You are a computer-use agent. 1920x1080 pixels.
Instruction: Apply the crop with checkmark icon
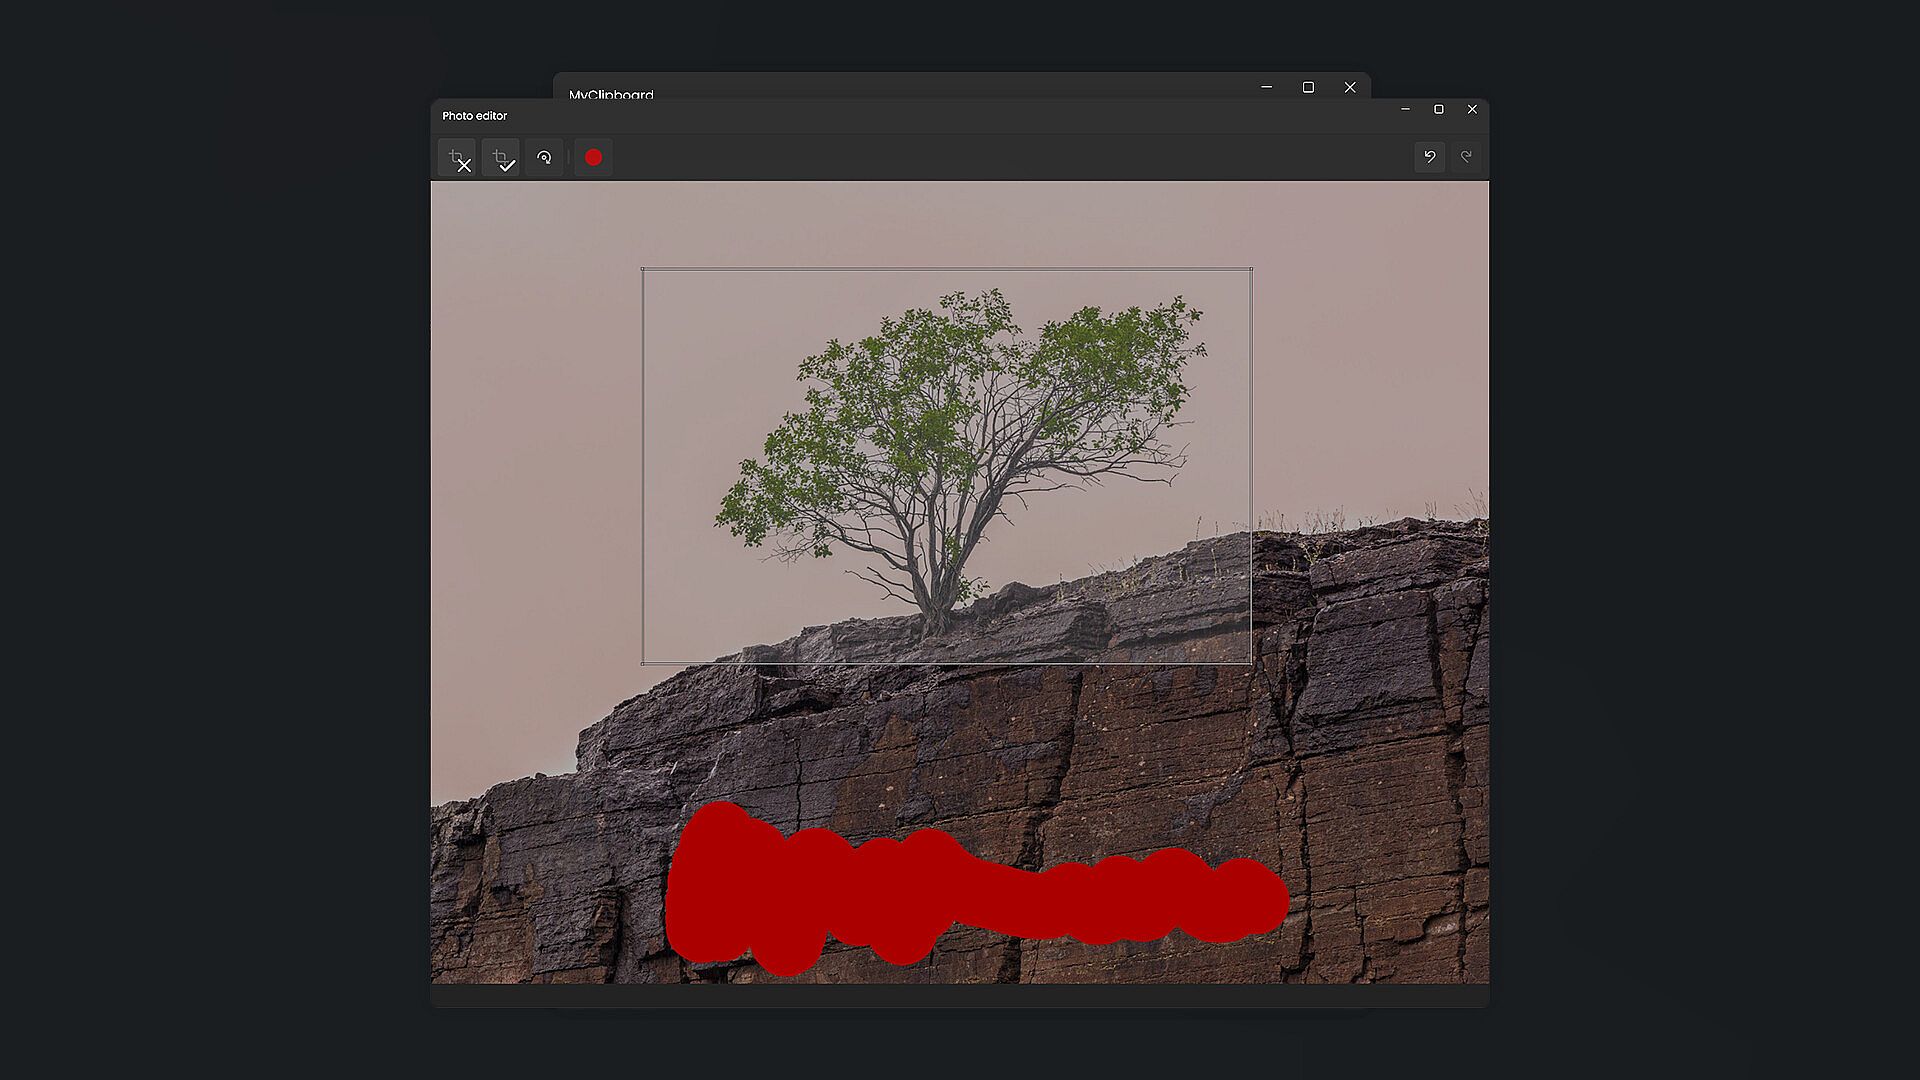point(501,158)
